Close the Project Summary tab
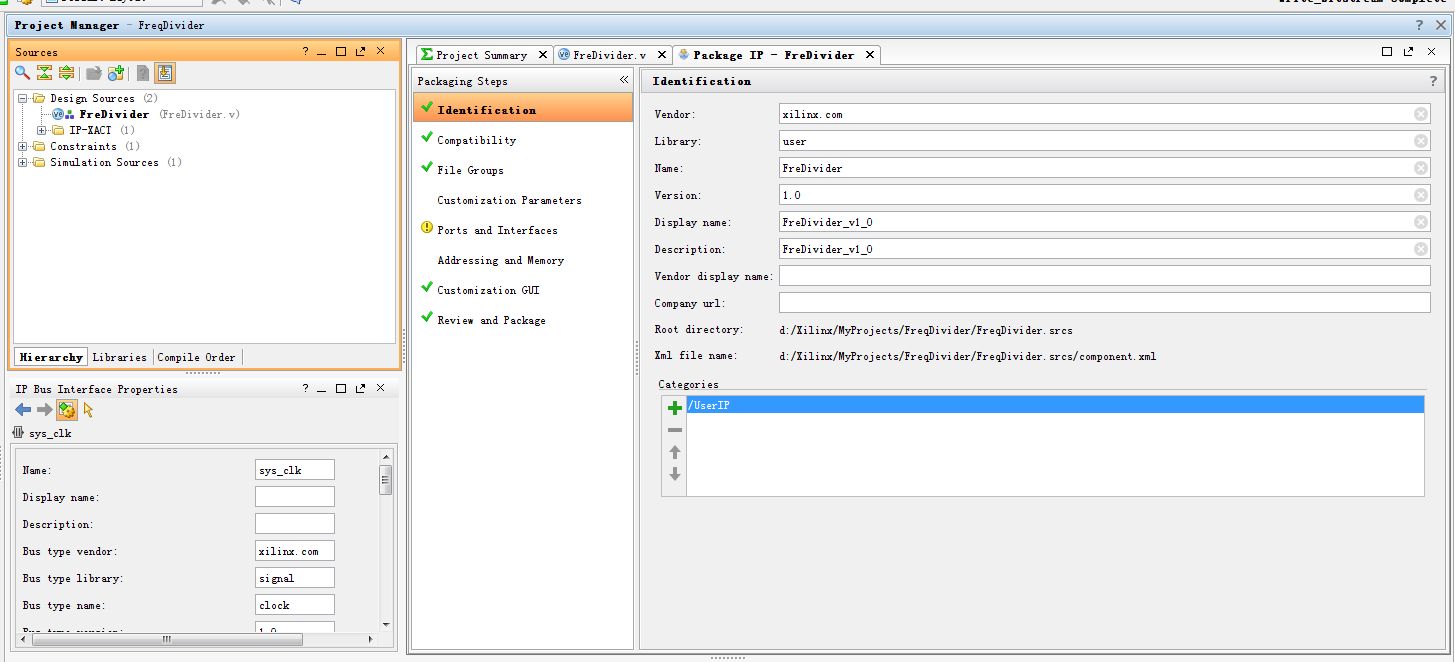The image size is (1455, 662). tap(543, 55)
